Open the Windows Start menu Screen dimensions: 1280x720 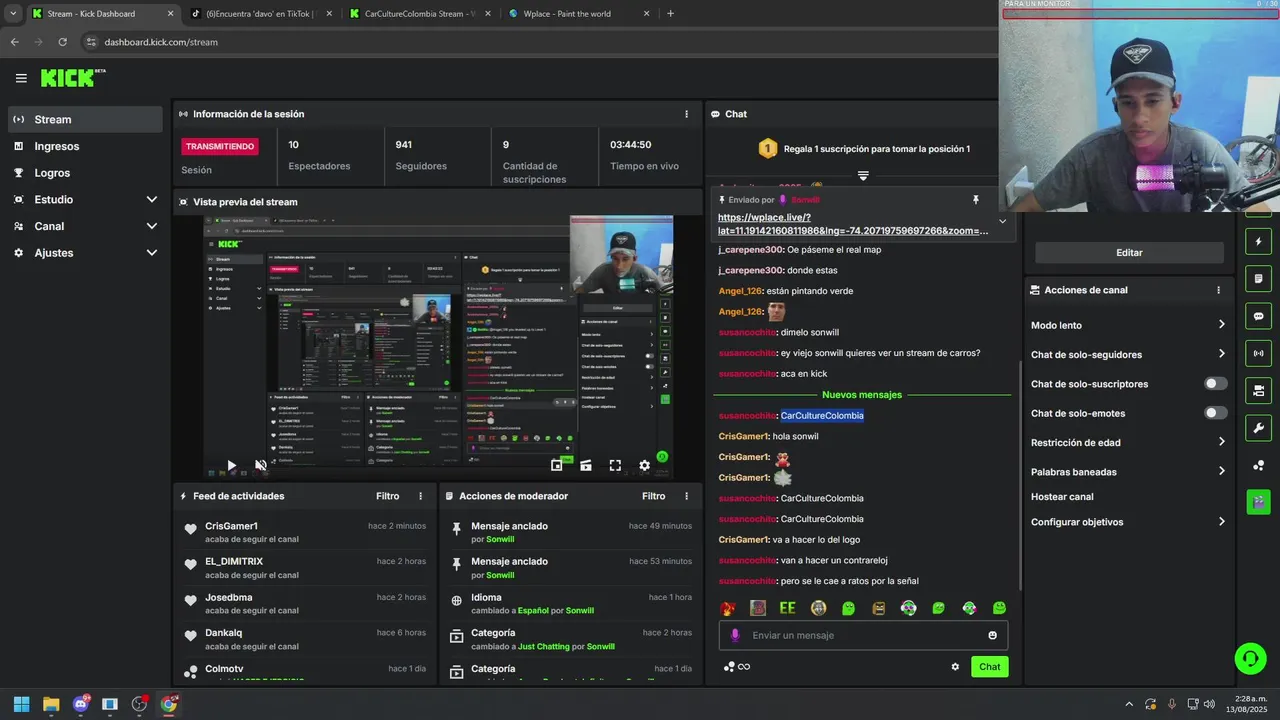(21, 704)
